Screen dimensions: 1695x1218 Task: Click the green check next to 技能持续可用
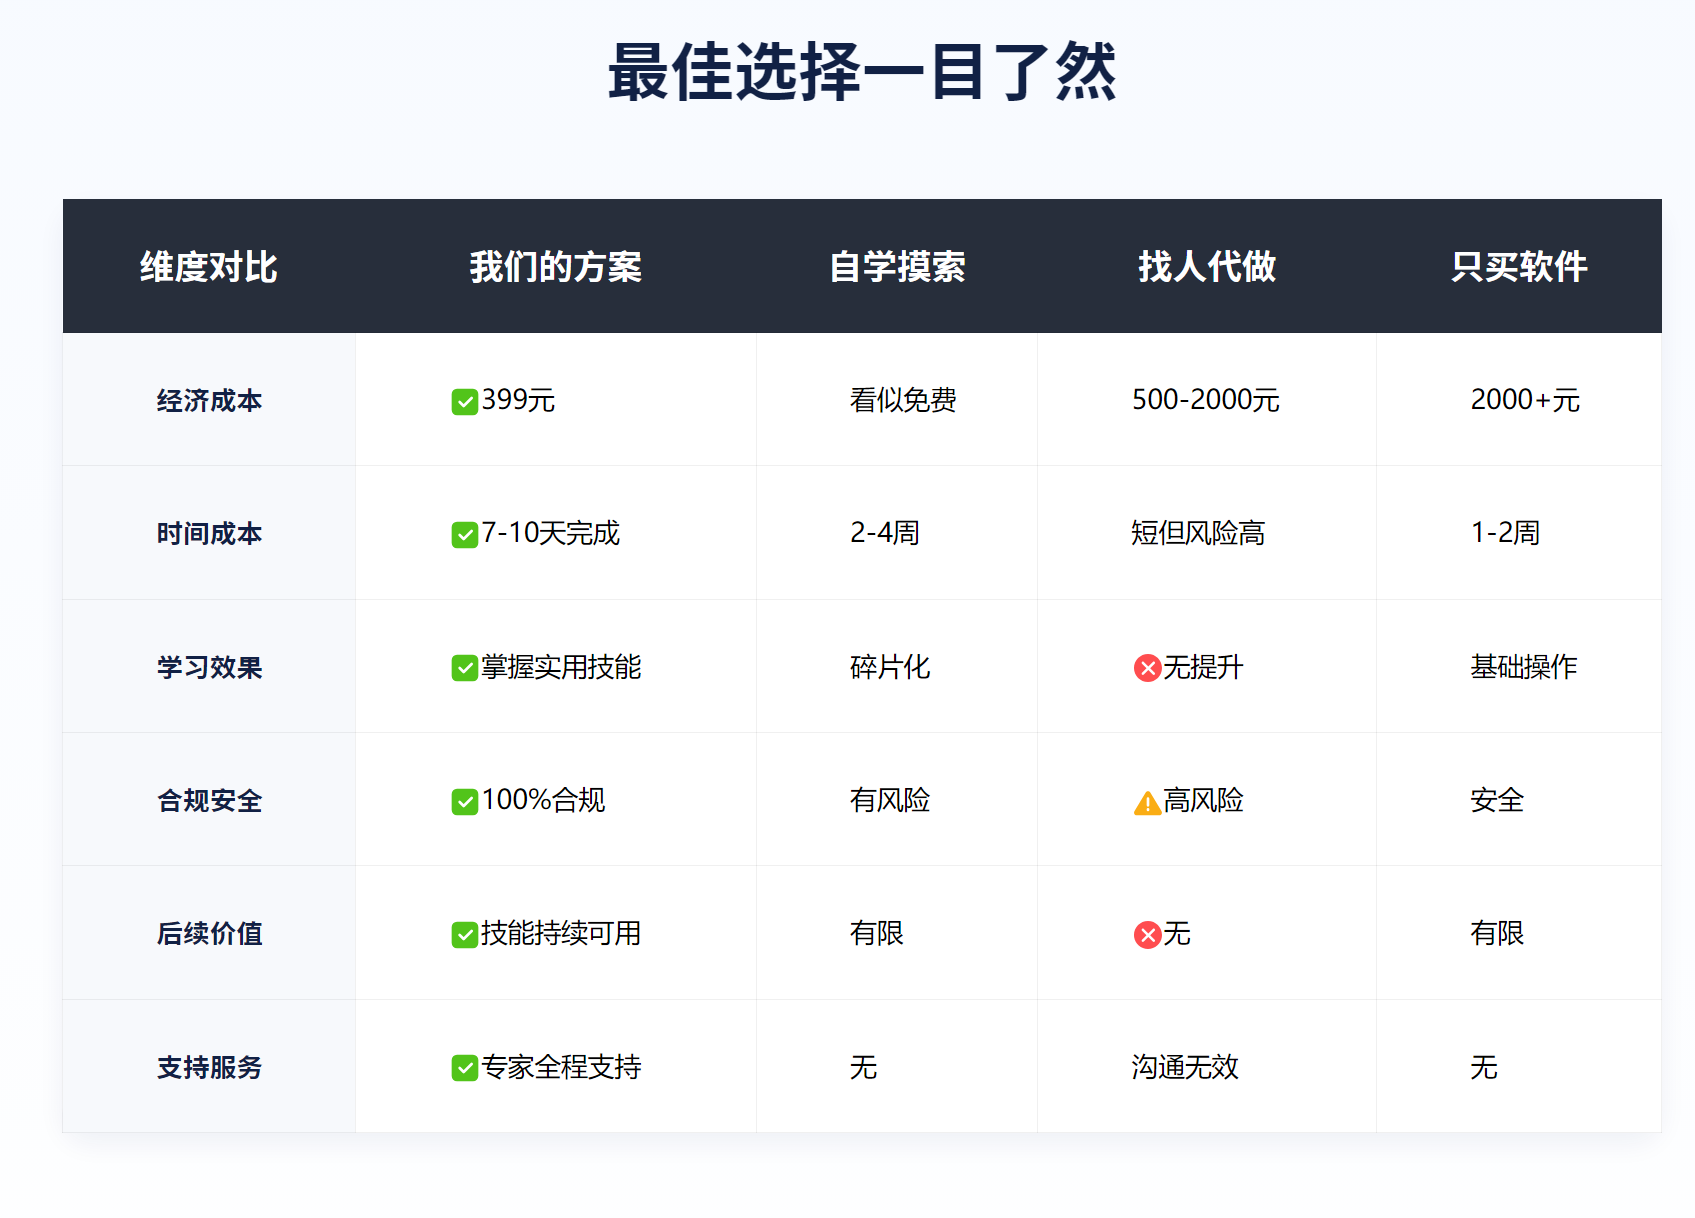[464, 935]
